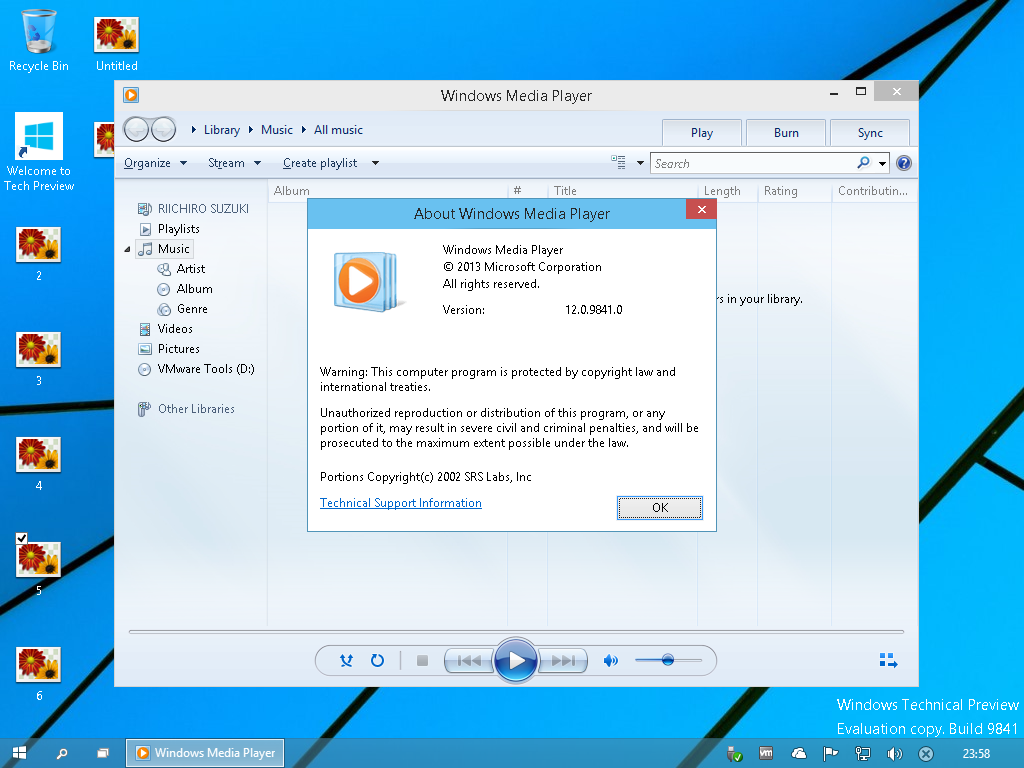The width and height of the screenshot is (1024, 768).
Task: Close the About Windows Media Player dialog
Action: click(701, 210)
